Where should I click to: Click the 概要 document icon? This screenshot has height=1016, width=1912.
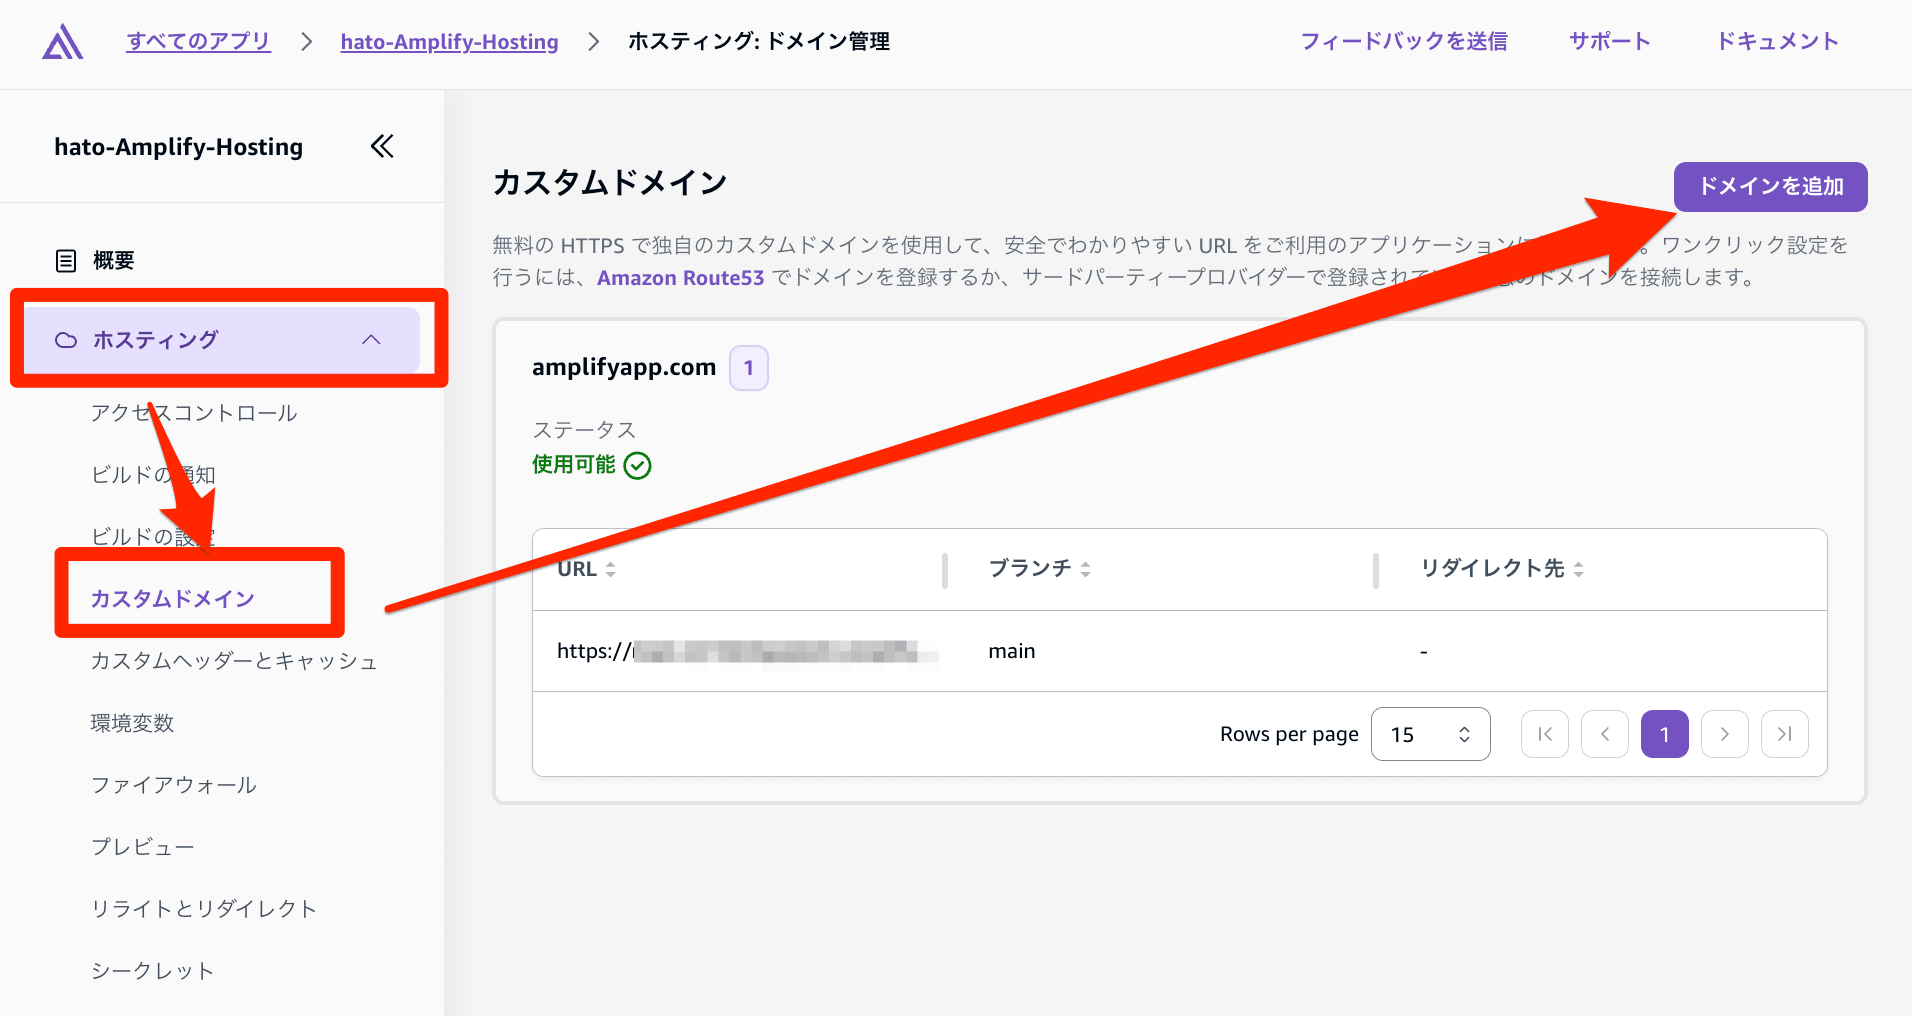(x=66, y=261)
